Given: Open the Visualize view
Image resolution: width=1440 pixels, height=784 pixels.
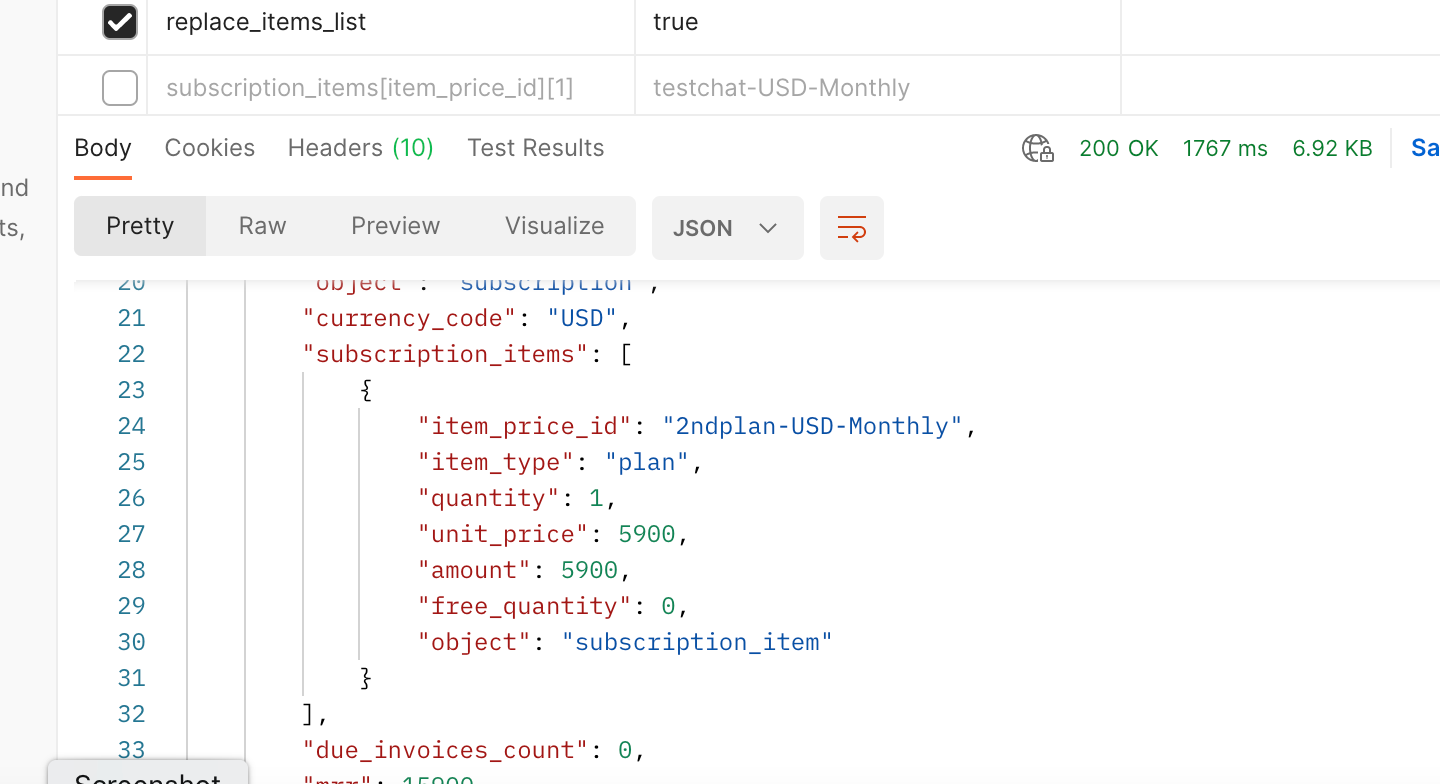Looking at the screenshot, I should coord(554,226).
